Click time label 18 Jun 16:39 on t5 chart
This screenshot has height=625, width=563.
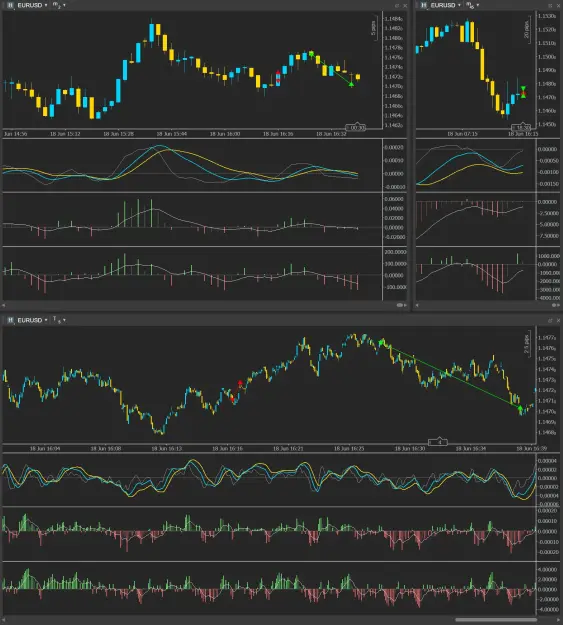coord(532,448)
